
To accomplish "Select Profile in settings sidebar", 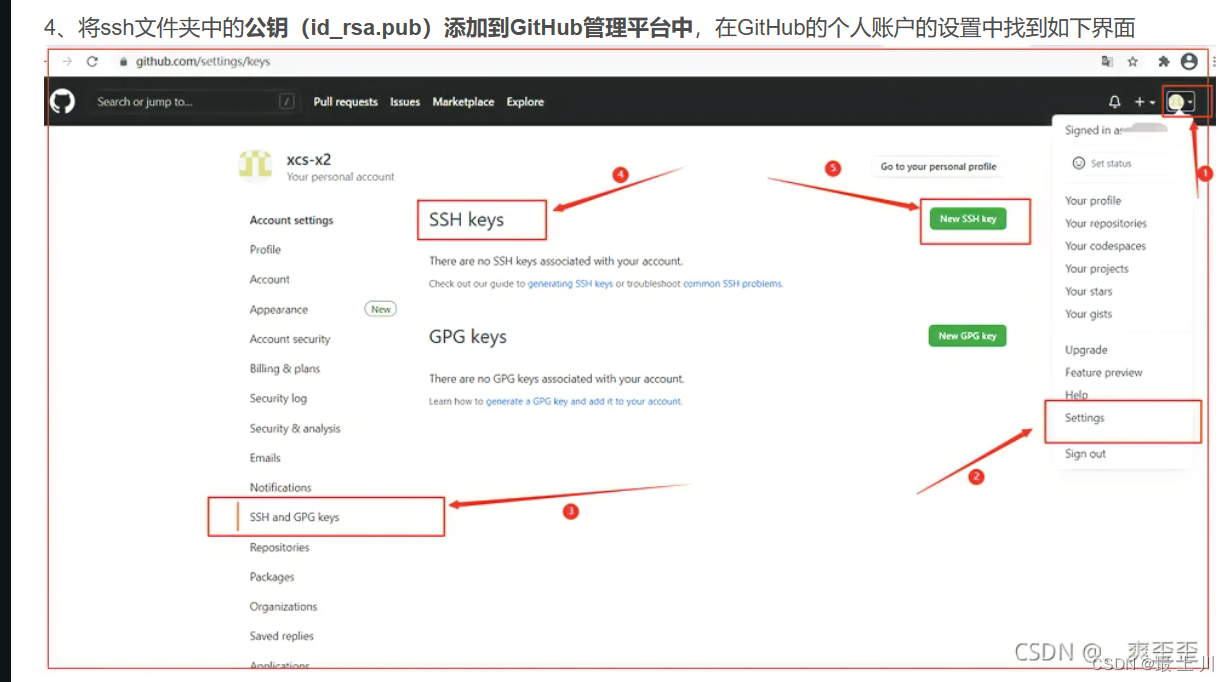I will click(x=265, y=250).
